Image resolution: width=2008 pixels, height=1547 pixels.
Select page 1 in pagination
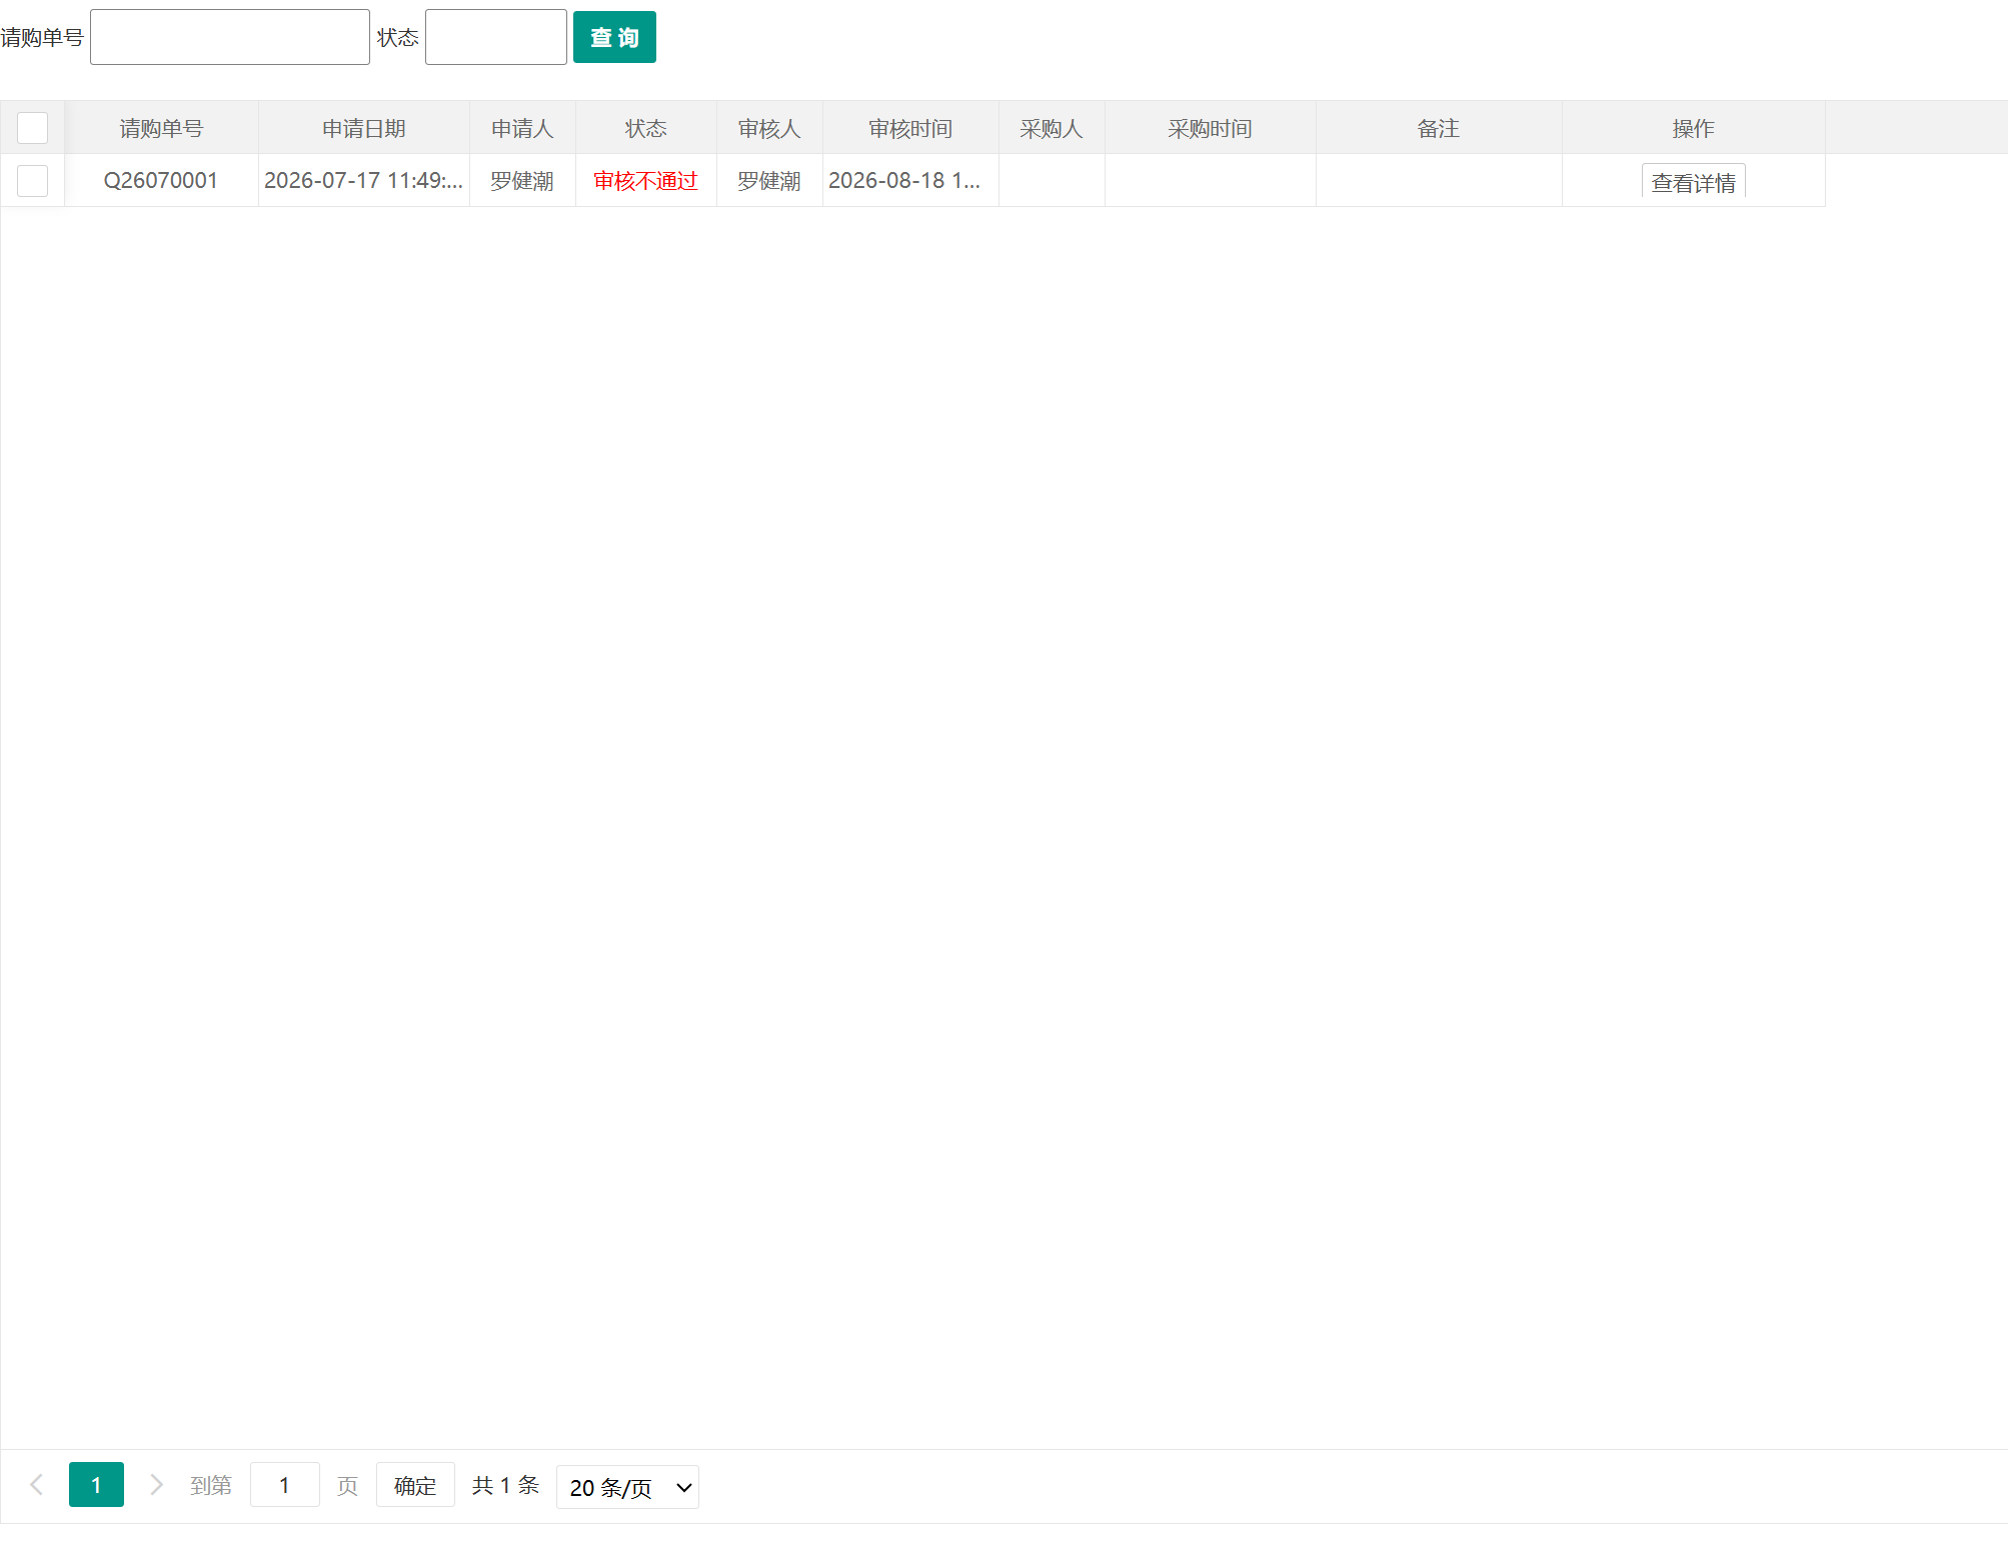point(96,1485)
